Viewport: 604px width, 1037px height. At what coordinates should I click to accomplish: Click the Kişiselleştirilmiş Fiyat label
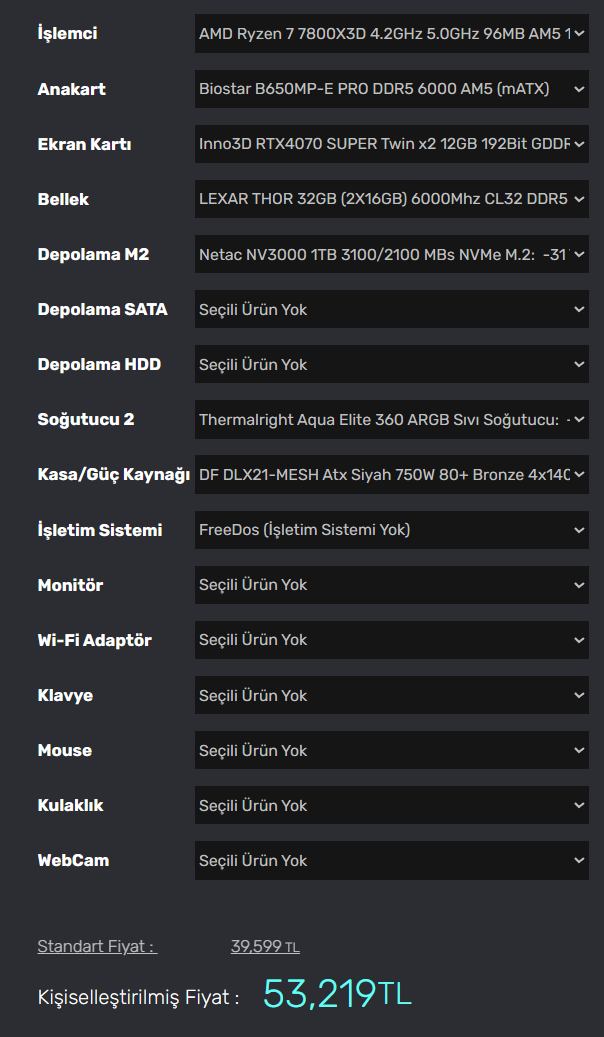click(x=138, y=997)
